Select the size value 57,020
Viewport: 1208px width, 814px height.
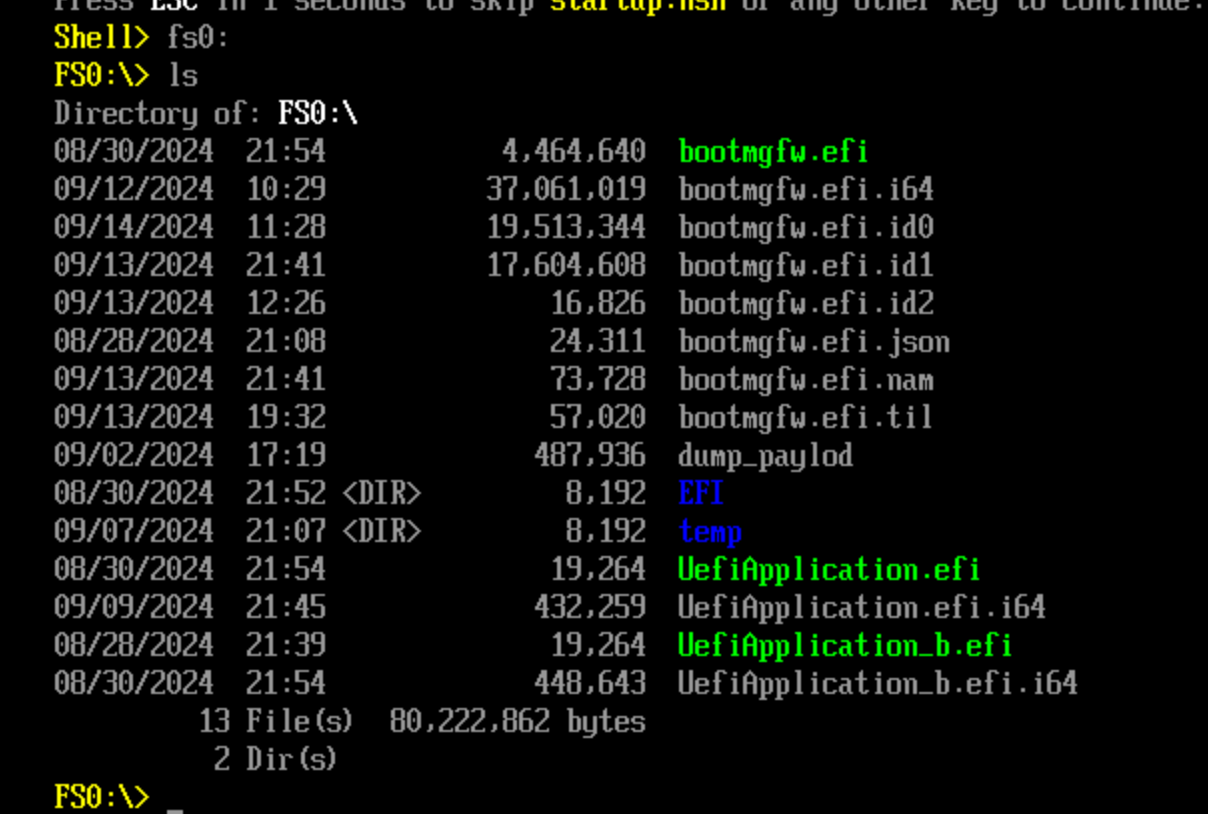tap(598, 418)
